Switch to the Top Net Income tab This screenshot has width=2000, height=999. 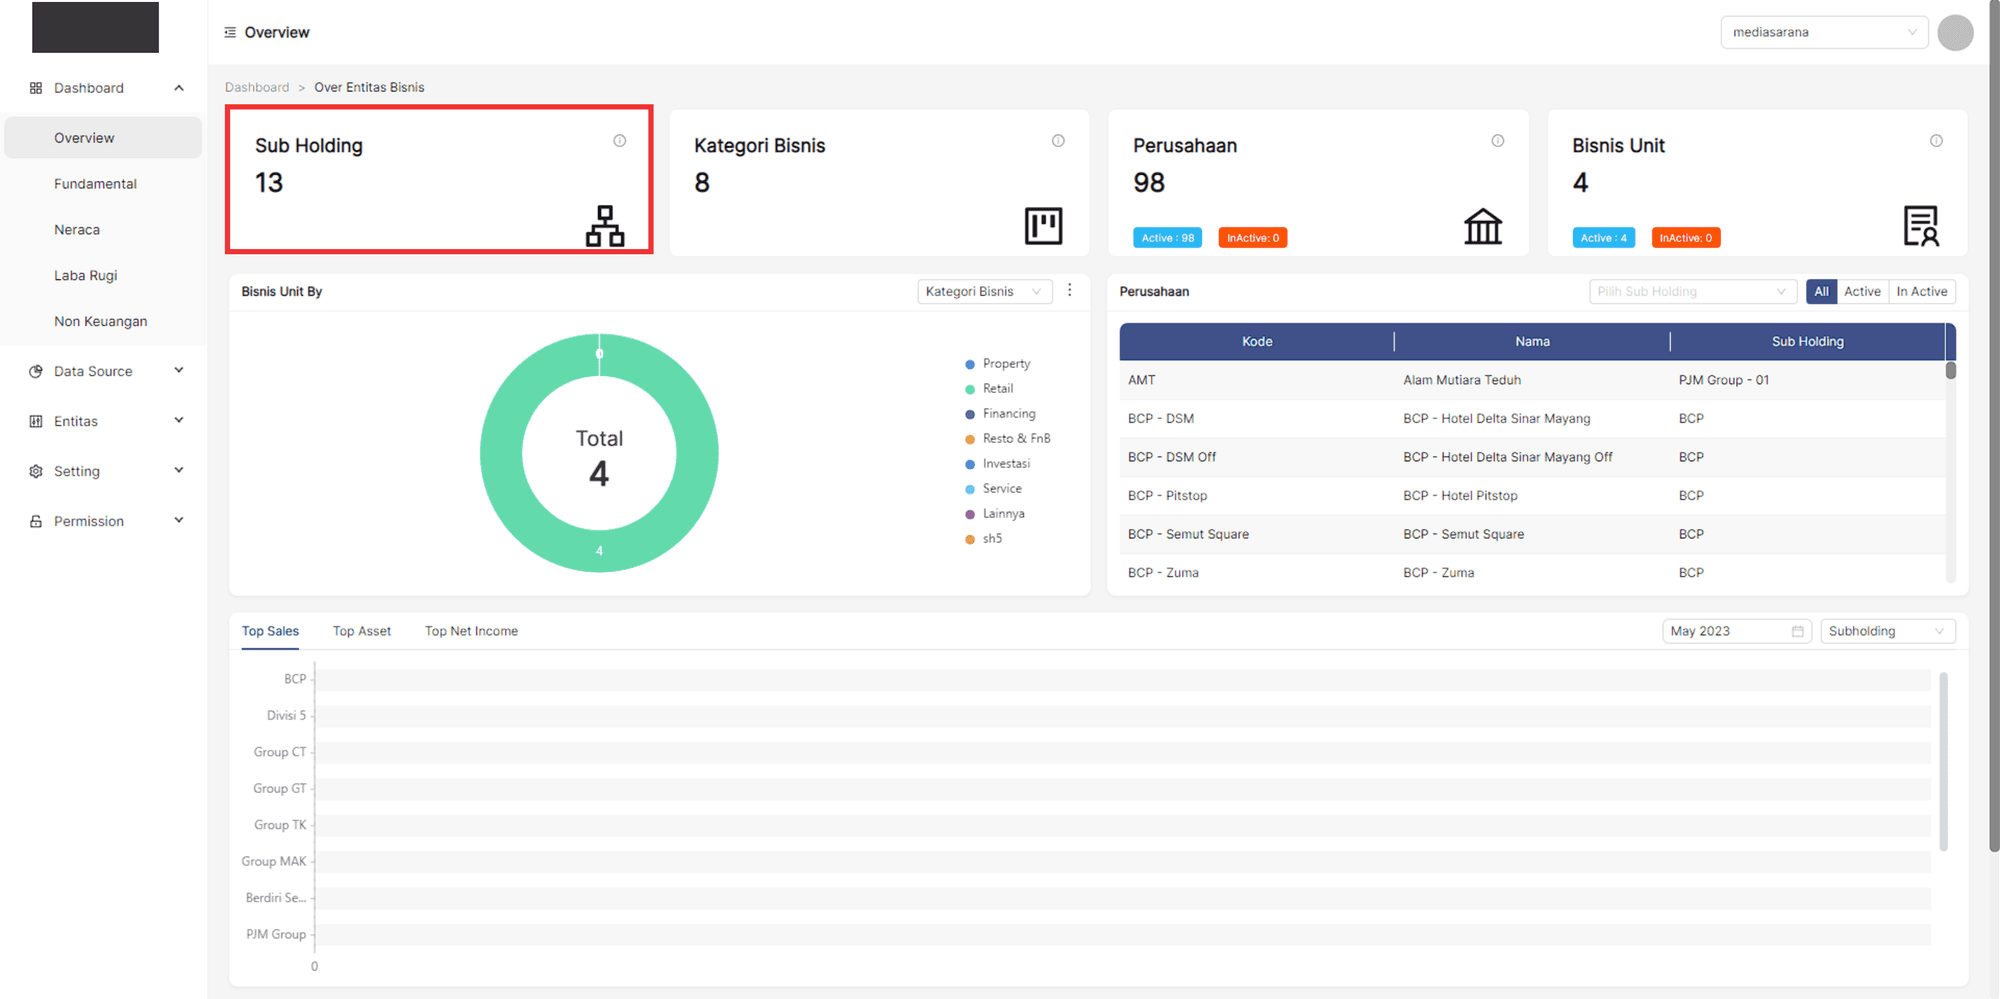(x=471, y=631)
